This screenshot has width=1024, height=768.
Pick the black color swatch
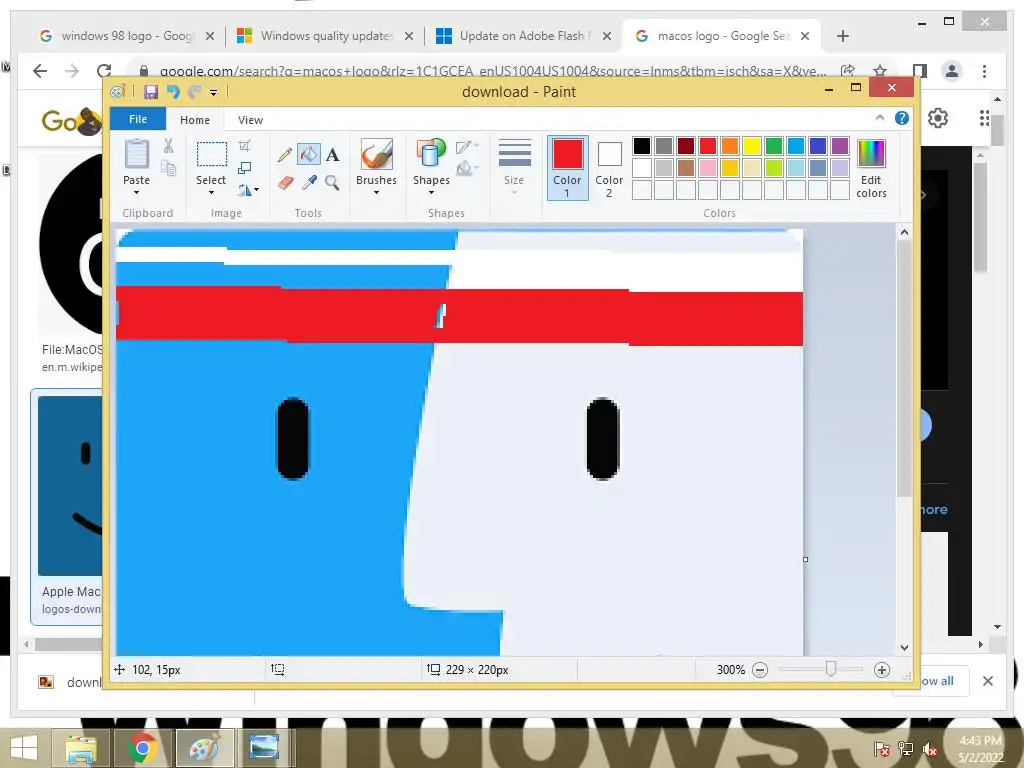642,146
